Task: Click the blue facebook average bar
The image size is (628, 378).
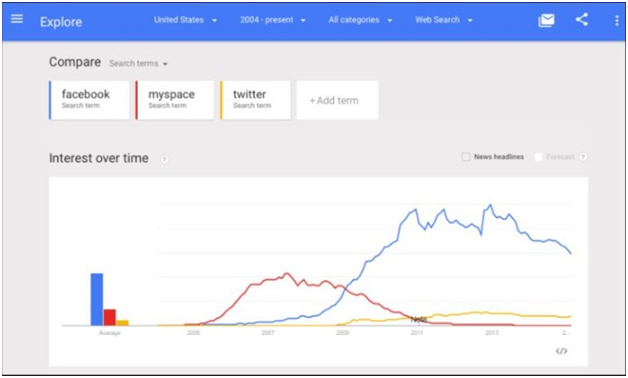Action: [x=97, y=300]
